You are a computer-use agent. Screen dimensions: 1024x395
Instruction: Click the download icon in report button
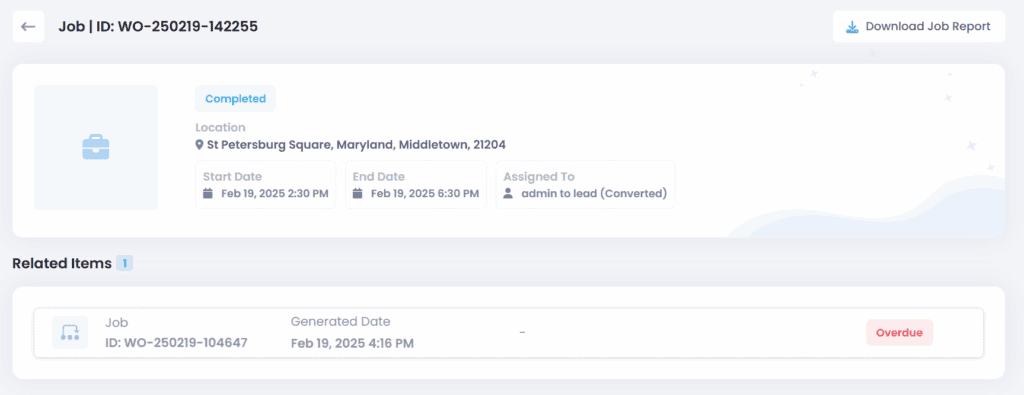(x=852, y=27)
